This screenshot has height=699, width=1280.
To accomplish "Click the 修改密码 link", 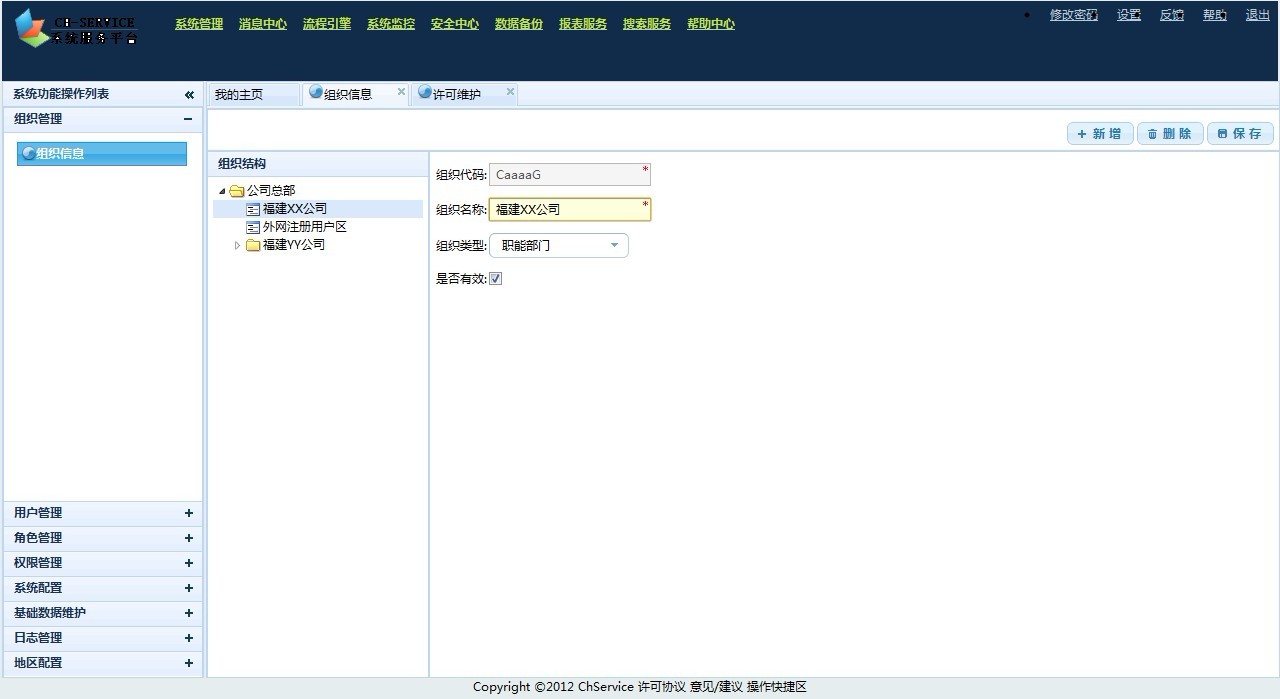I will [1074, 15].
